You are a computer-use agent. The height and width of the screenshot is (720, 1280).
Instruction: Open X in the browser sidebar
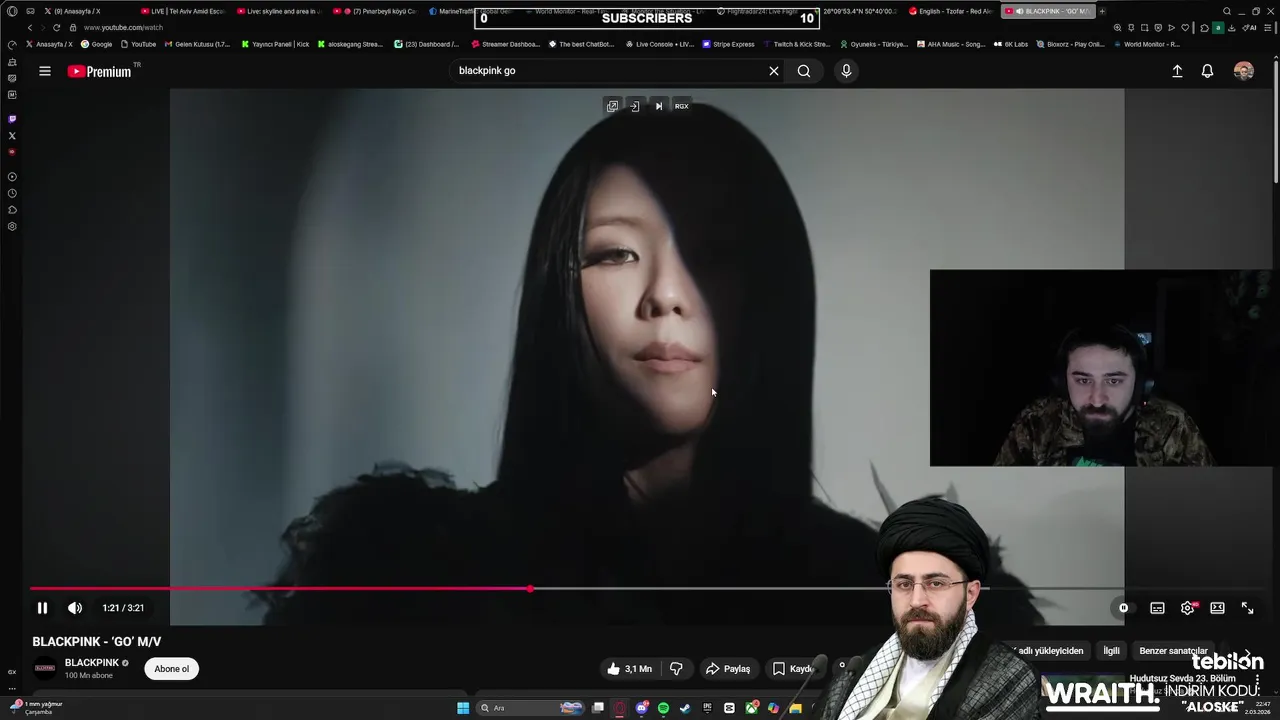coord(12,136)
